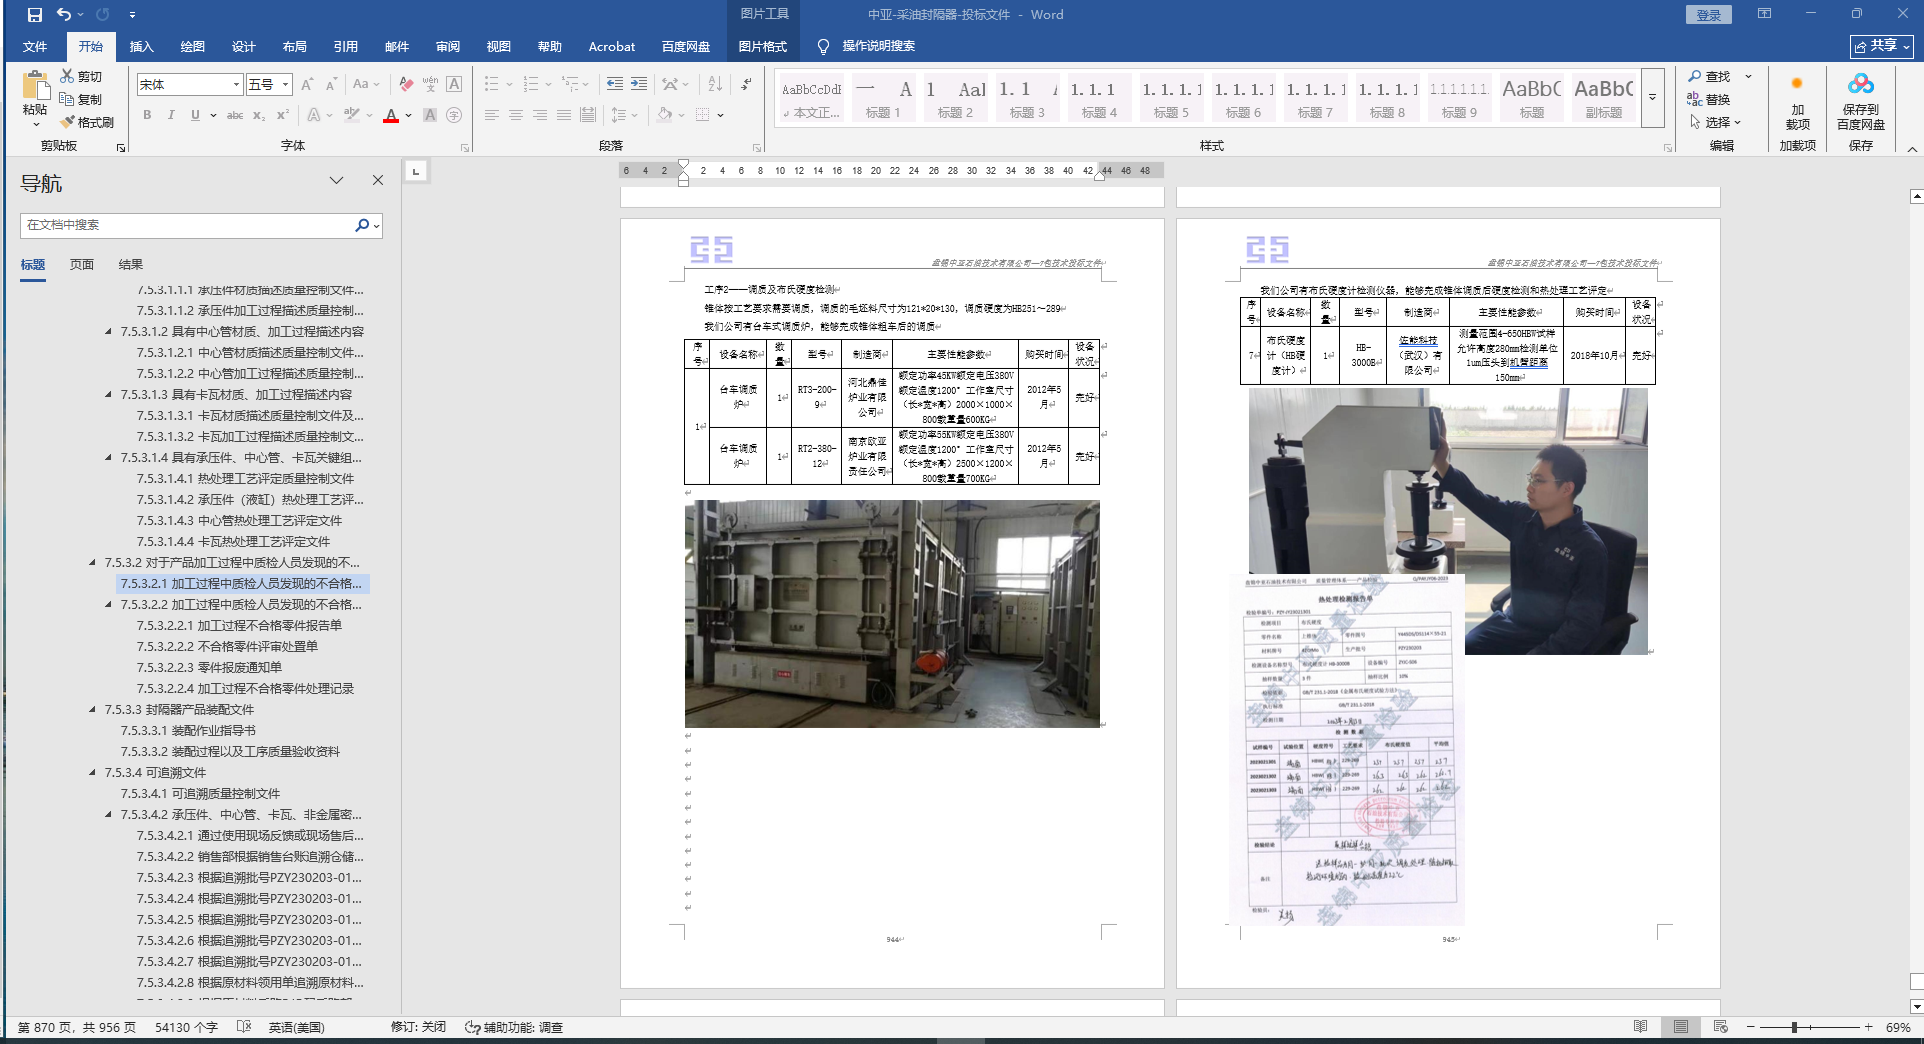1924x1044 pixels.
Task: Click the zoom slider in status bar
Action: coord(1795,1027)
